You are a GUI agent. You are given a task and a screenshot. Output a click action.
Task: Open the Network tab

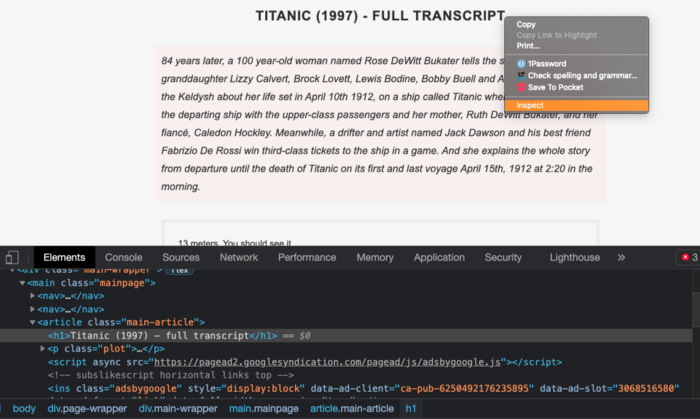click(238, 257)
